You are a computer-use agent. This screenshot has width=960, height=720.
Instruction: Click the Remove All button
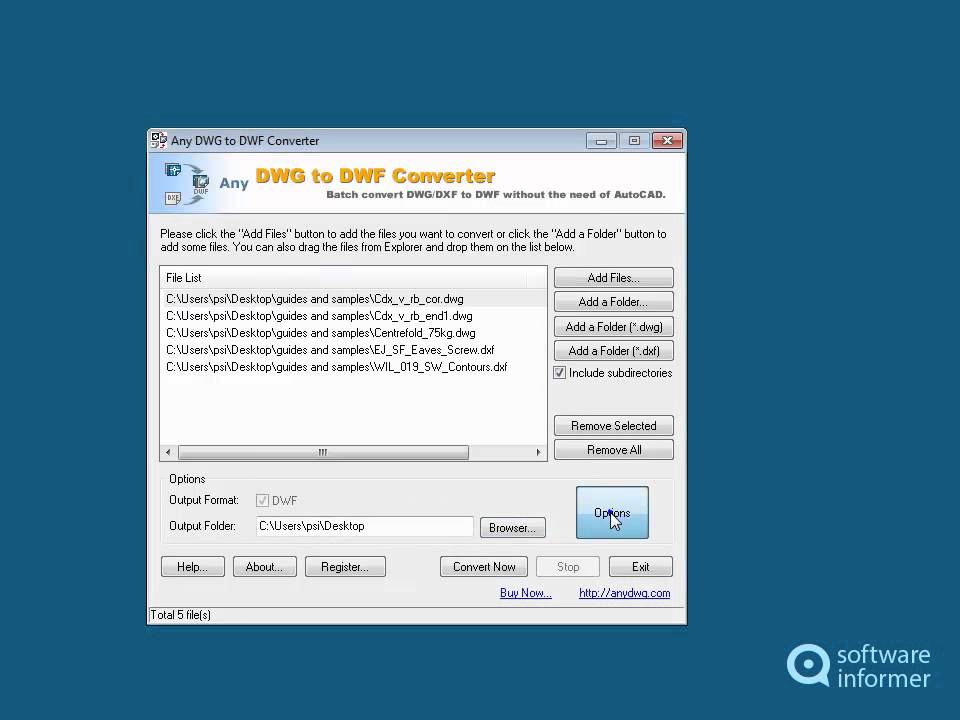(613, 450)
